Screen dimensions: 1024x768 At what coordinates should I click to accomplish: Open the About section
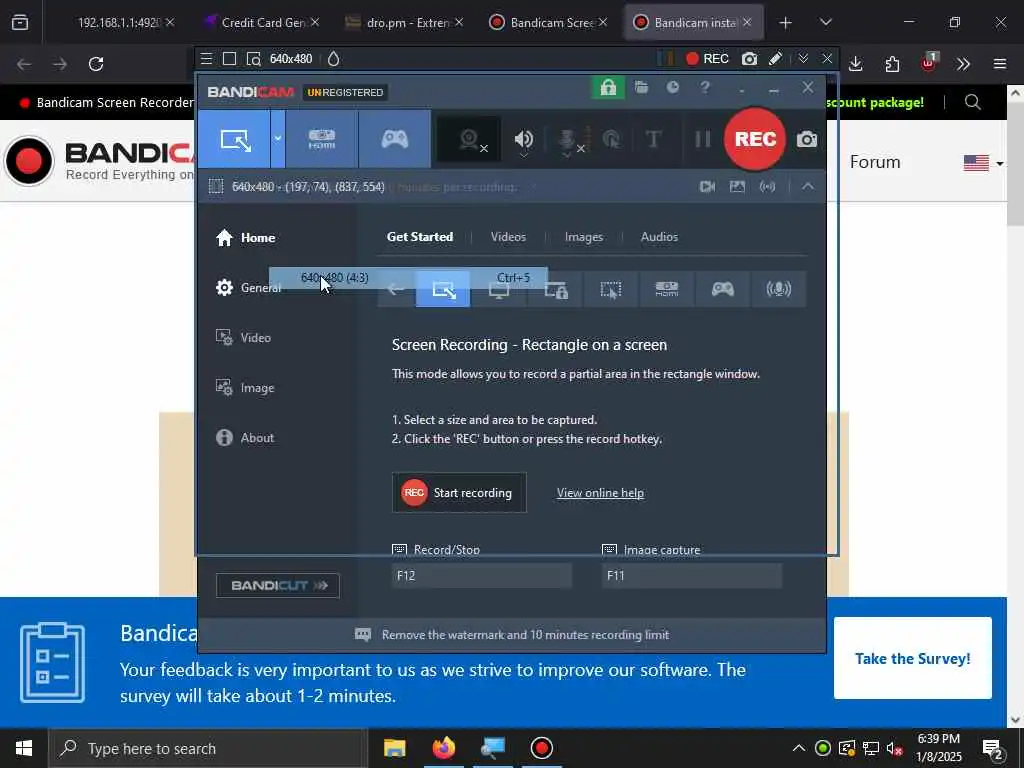coord(245,438)
